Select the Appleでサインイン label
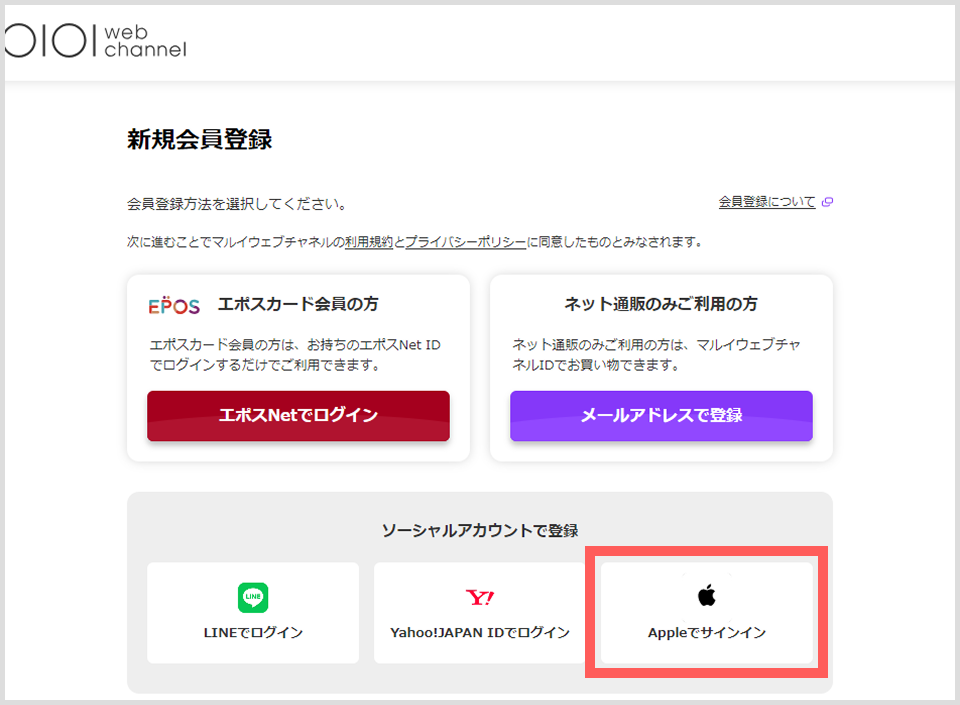Image resolution: width=960 pixels, height=705 pixels. click(707, 633)
